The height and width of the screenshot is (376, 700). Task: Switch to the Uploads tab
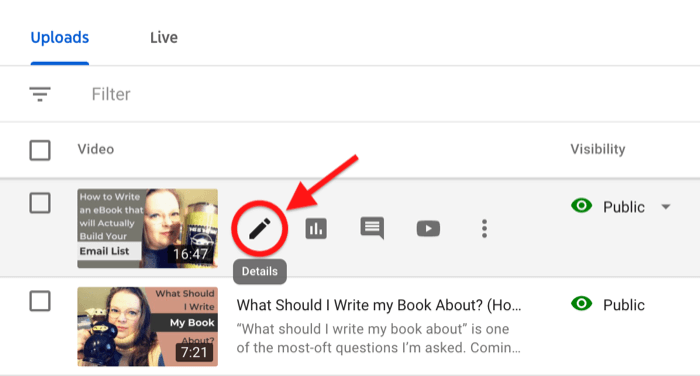click(x=60, y=38)
